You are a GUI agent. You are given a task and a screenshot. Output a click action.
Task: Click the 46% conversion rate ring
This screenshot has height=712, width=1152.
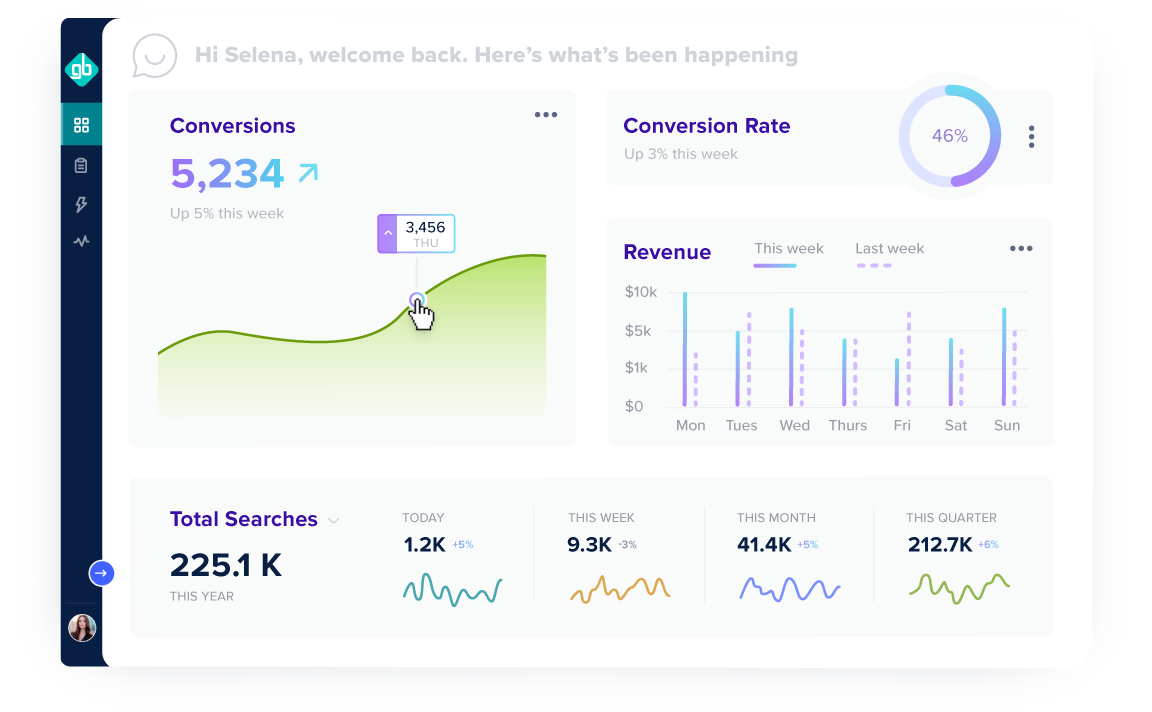click(949, 136)
